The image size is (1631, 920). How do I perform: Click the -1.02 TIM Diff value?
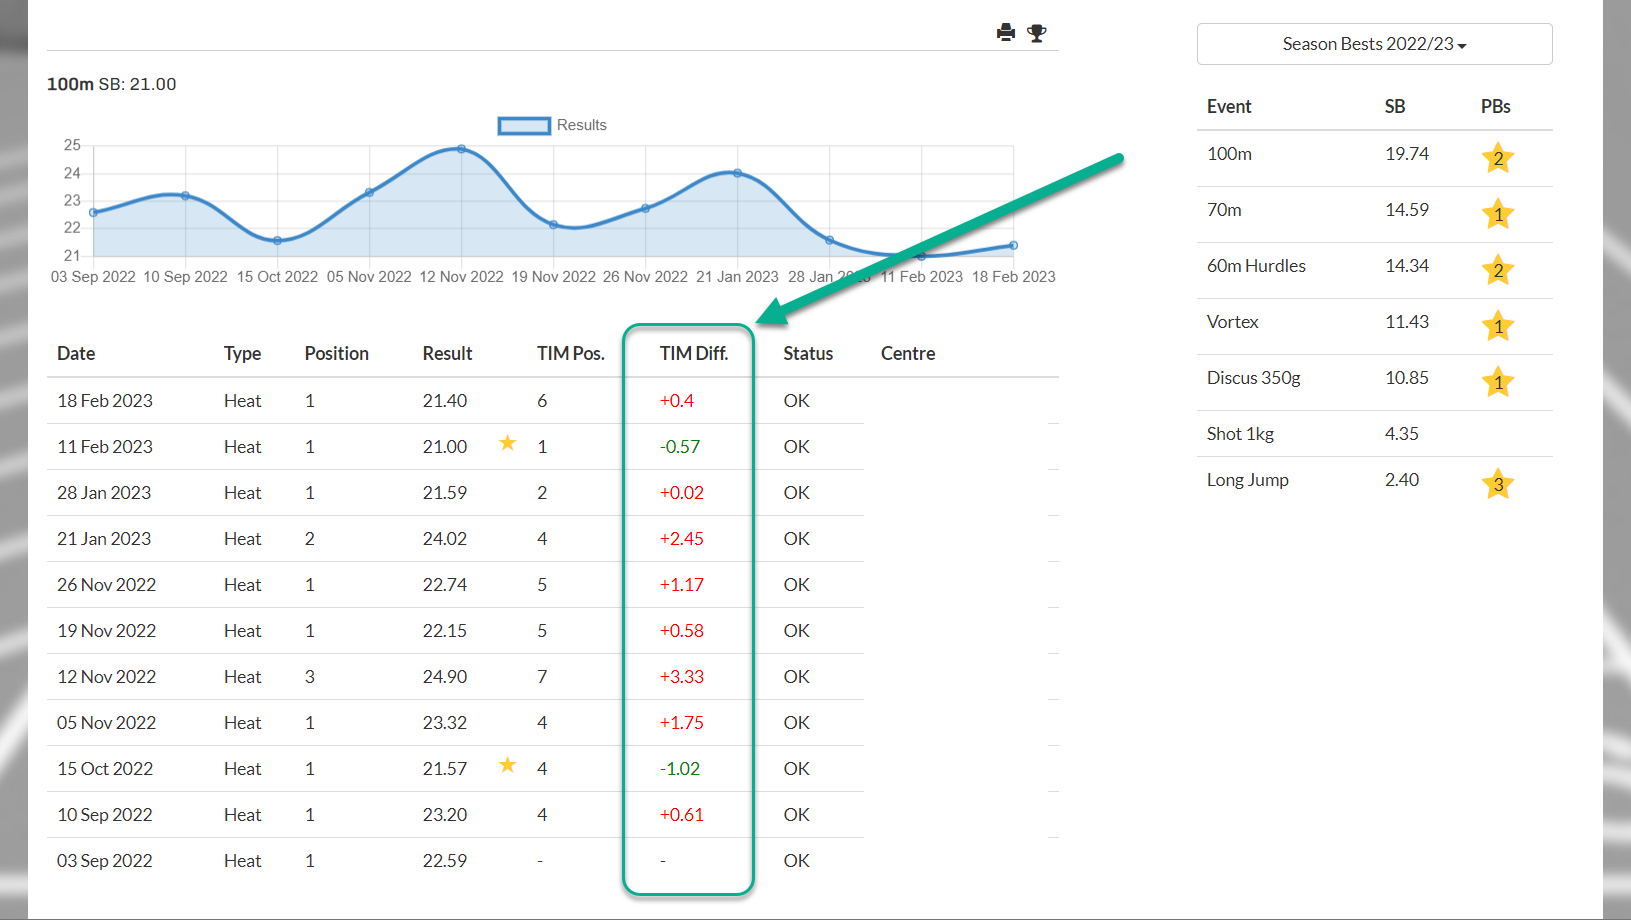(680, 768)
